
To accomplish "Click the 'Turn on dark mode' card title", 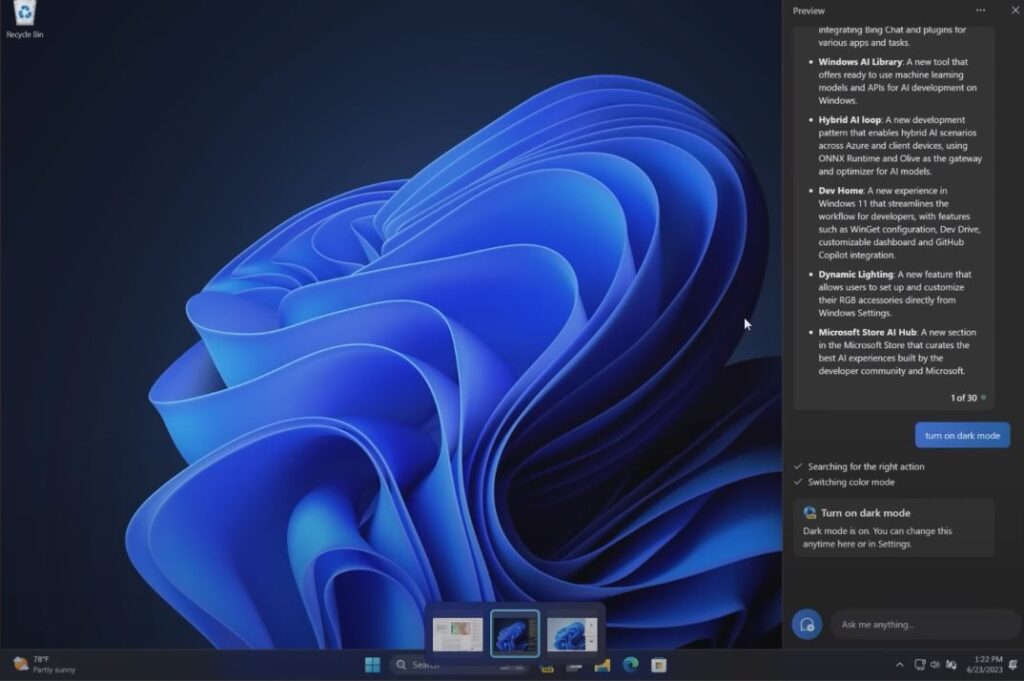I will click(865, 513).
